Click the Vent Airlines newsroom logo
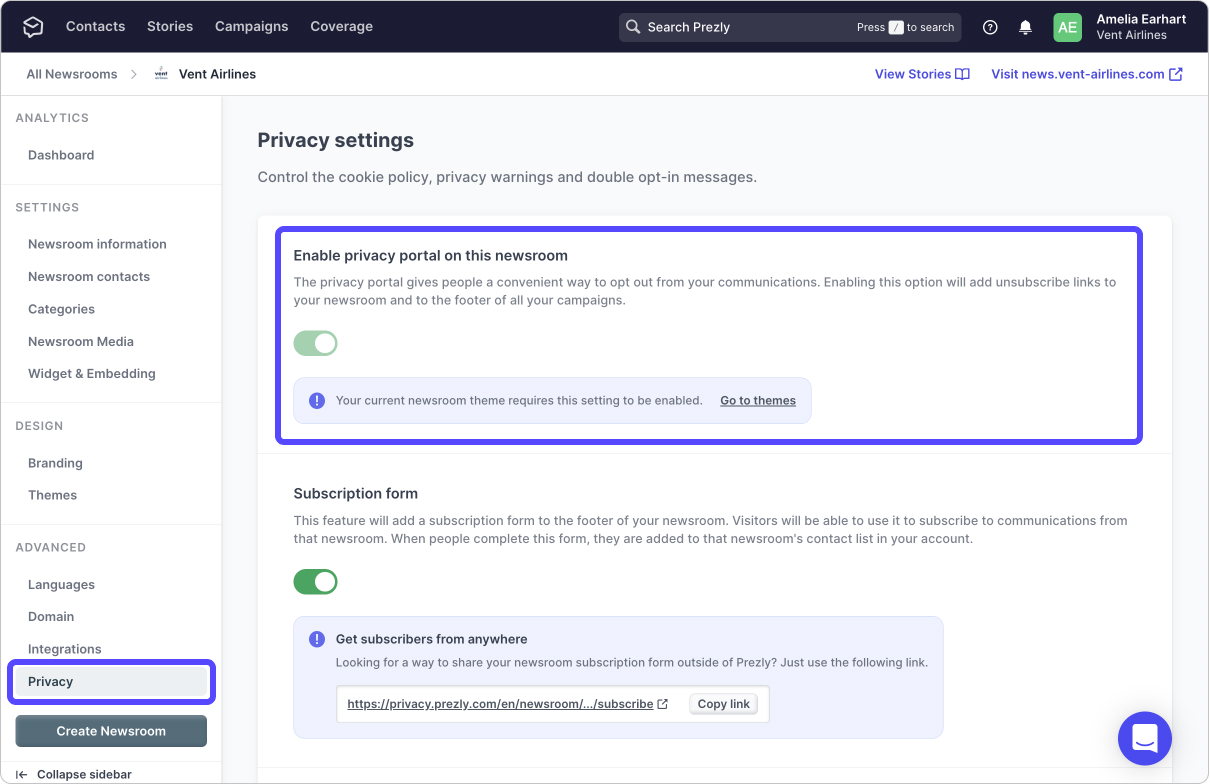Screen dimensions: 1210x784 pos(161,74)
